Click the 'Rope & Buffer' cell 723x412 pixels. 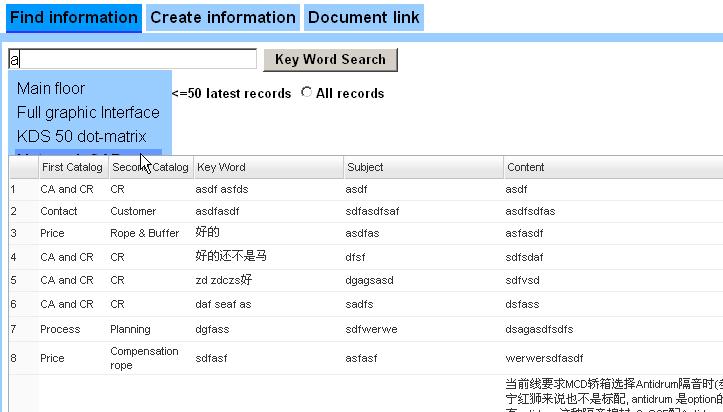[144, 233]
